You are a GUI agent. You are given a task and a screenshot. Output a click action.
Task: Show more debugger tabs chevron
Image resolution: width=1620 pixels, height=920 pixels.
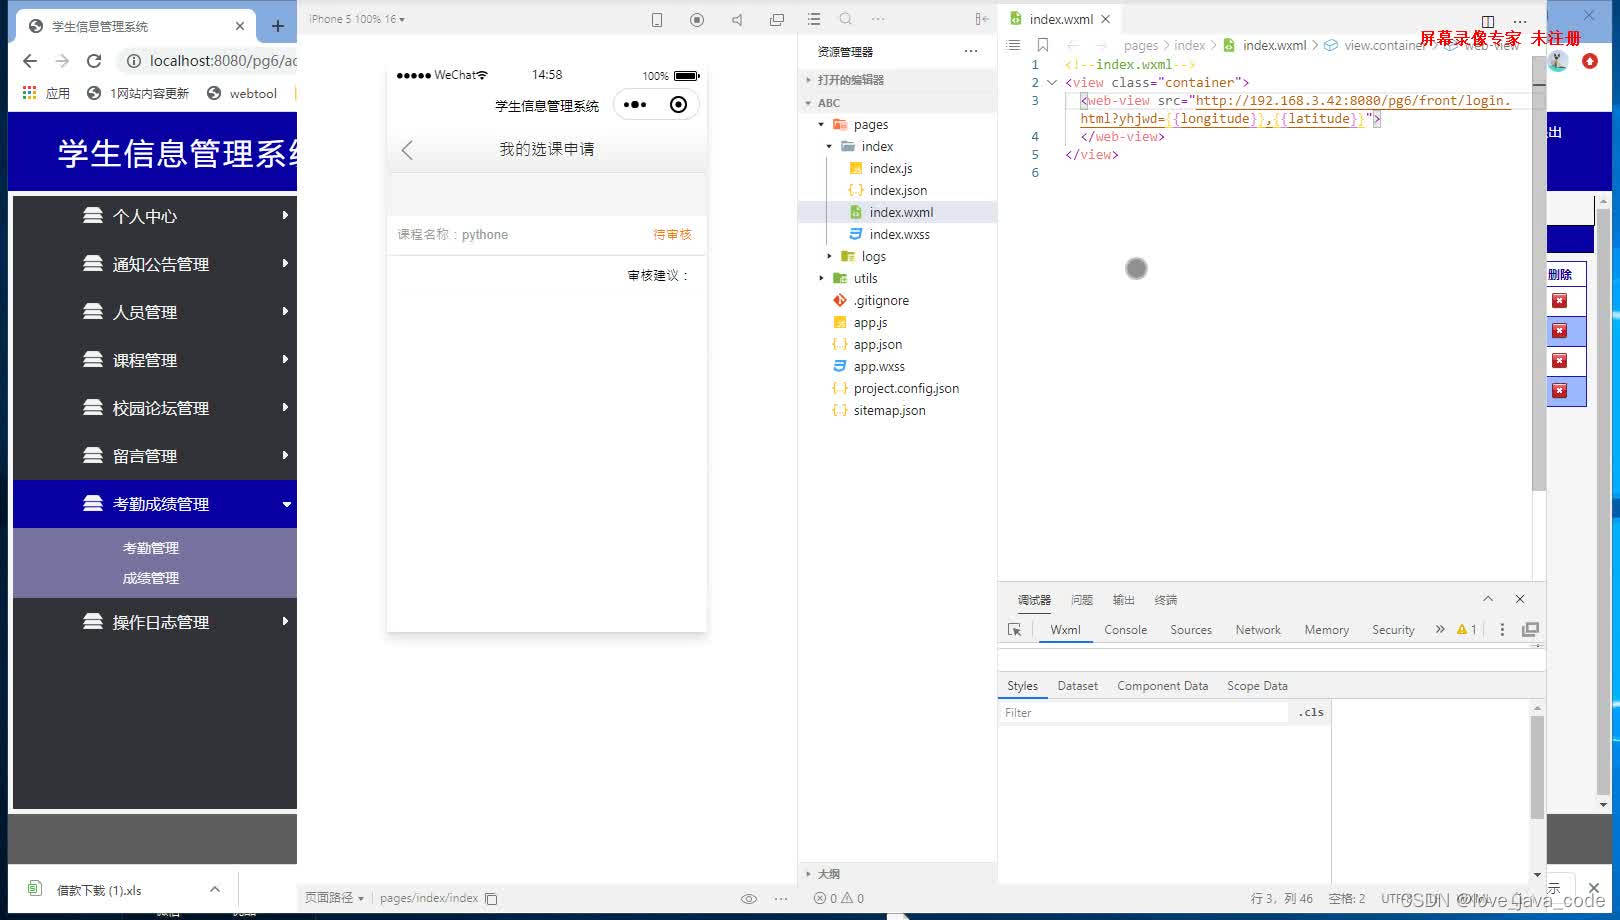(x=1440, y=630)
